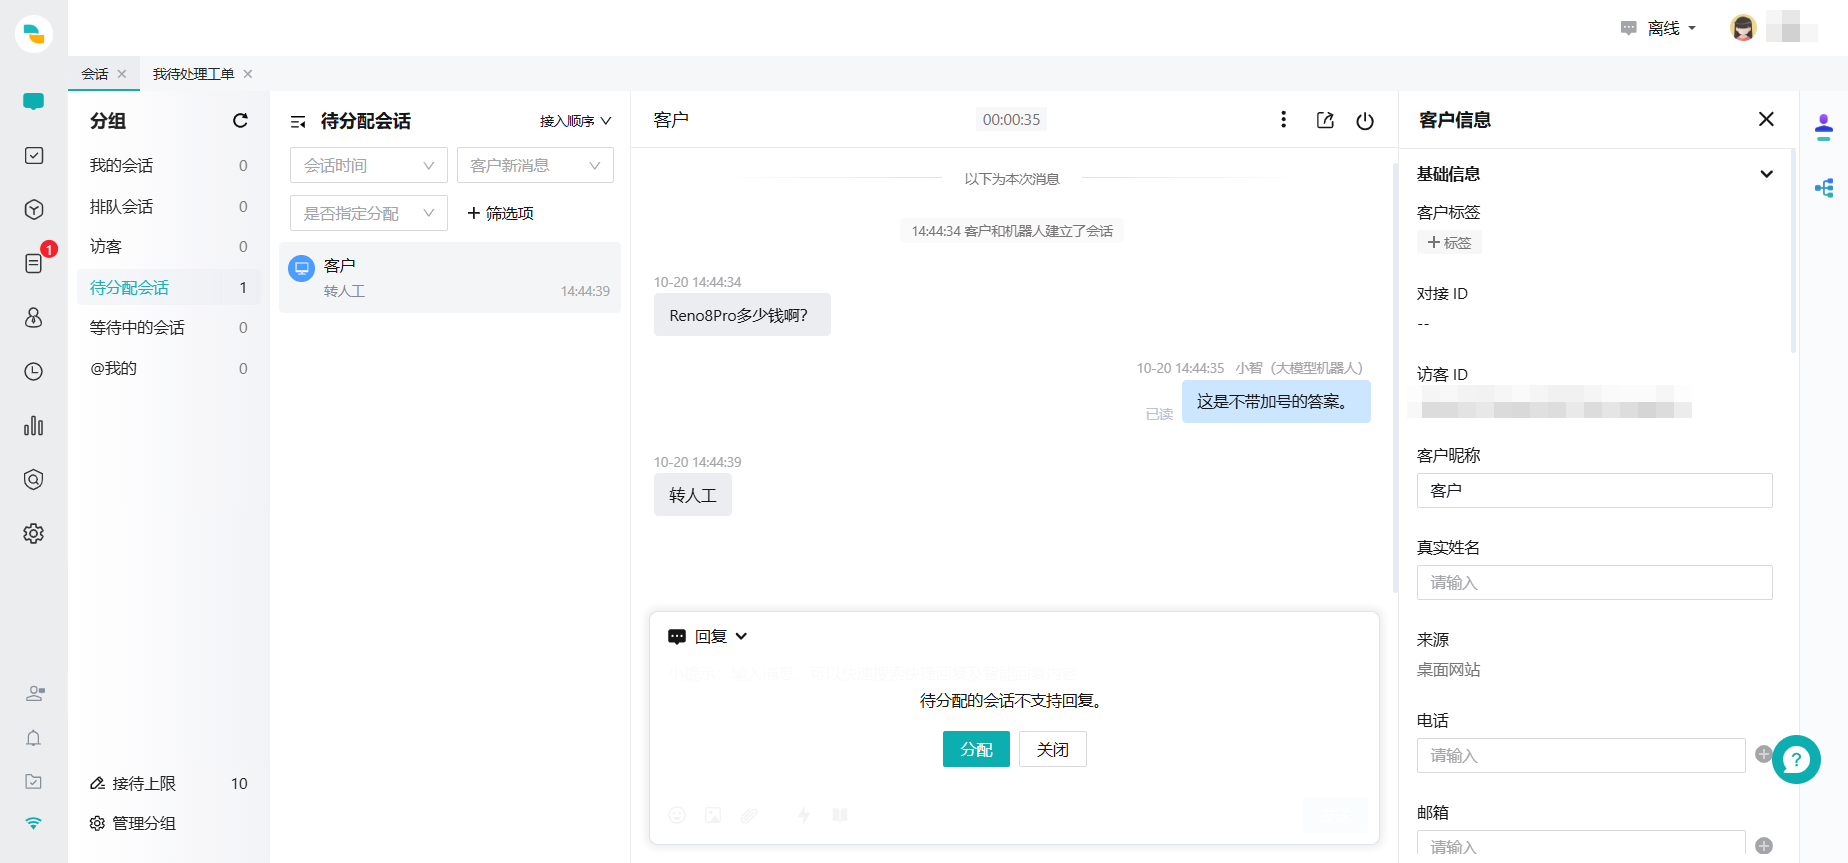
Task: Select @我的 group
Action: pos(169,368)
